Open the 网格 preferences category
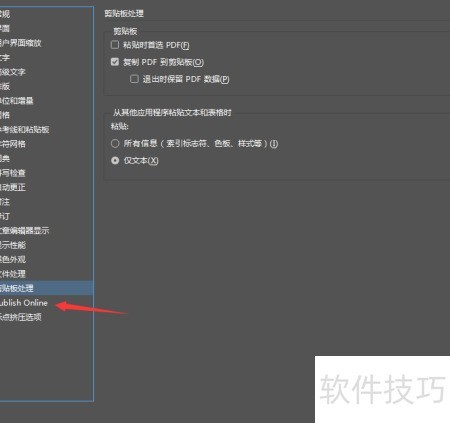This screenshot has width=450, height=423. [46, 115]
